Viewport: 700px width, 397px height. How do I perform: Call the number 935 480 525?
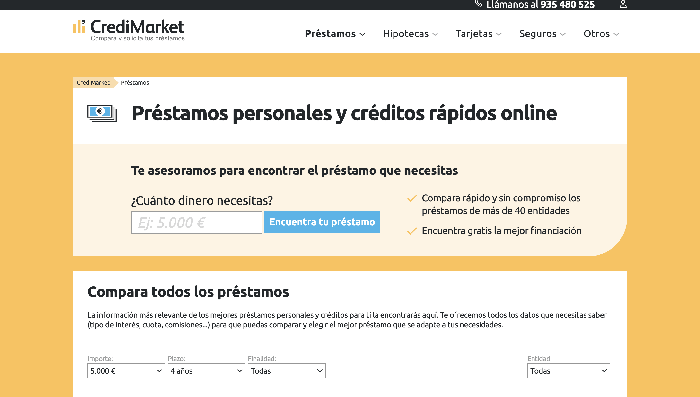(x=567, y=4)
